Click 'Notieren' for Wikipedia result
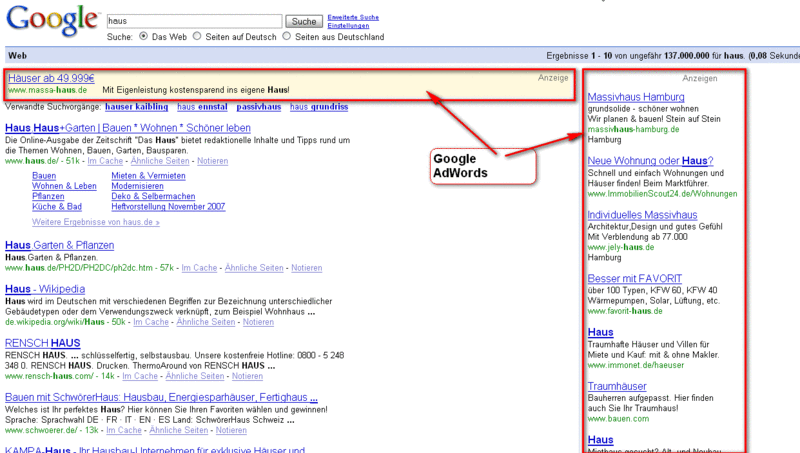 (258, 322)
